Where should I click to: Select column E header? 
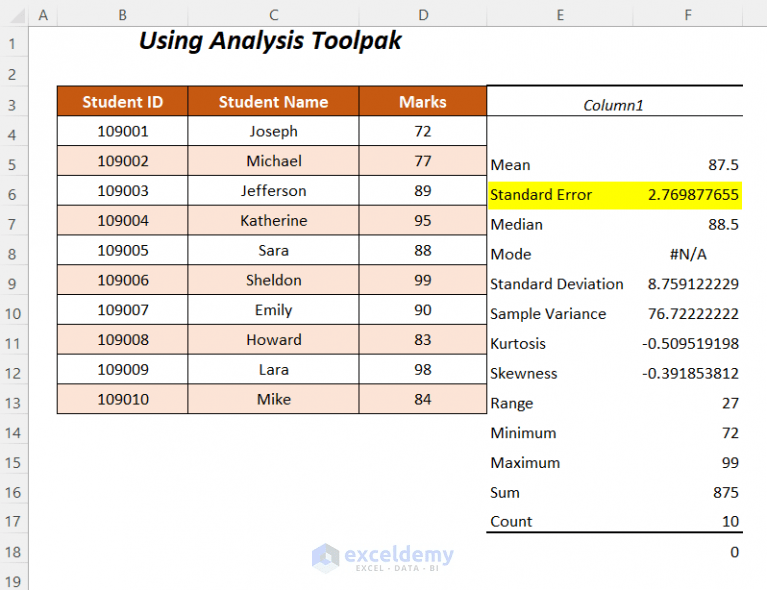click(560, 15)
